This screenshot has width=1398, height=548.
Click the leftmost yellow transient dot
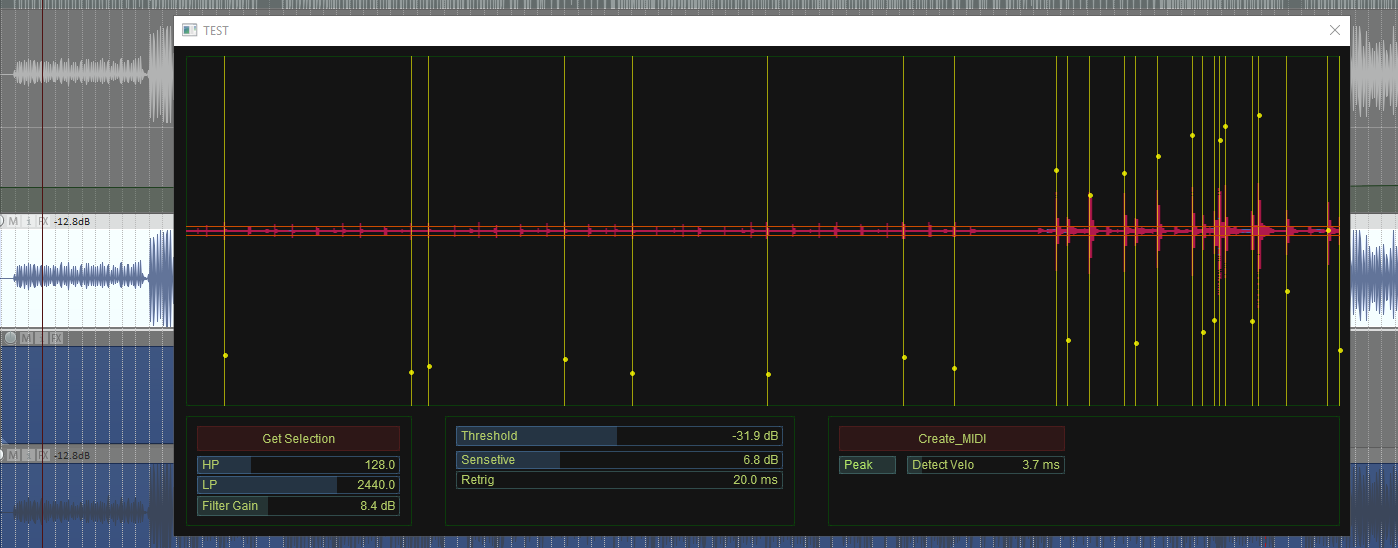coord(225,356)
